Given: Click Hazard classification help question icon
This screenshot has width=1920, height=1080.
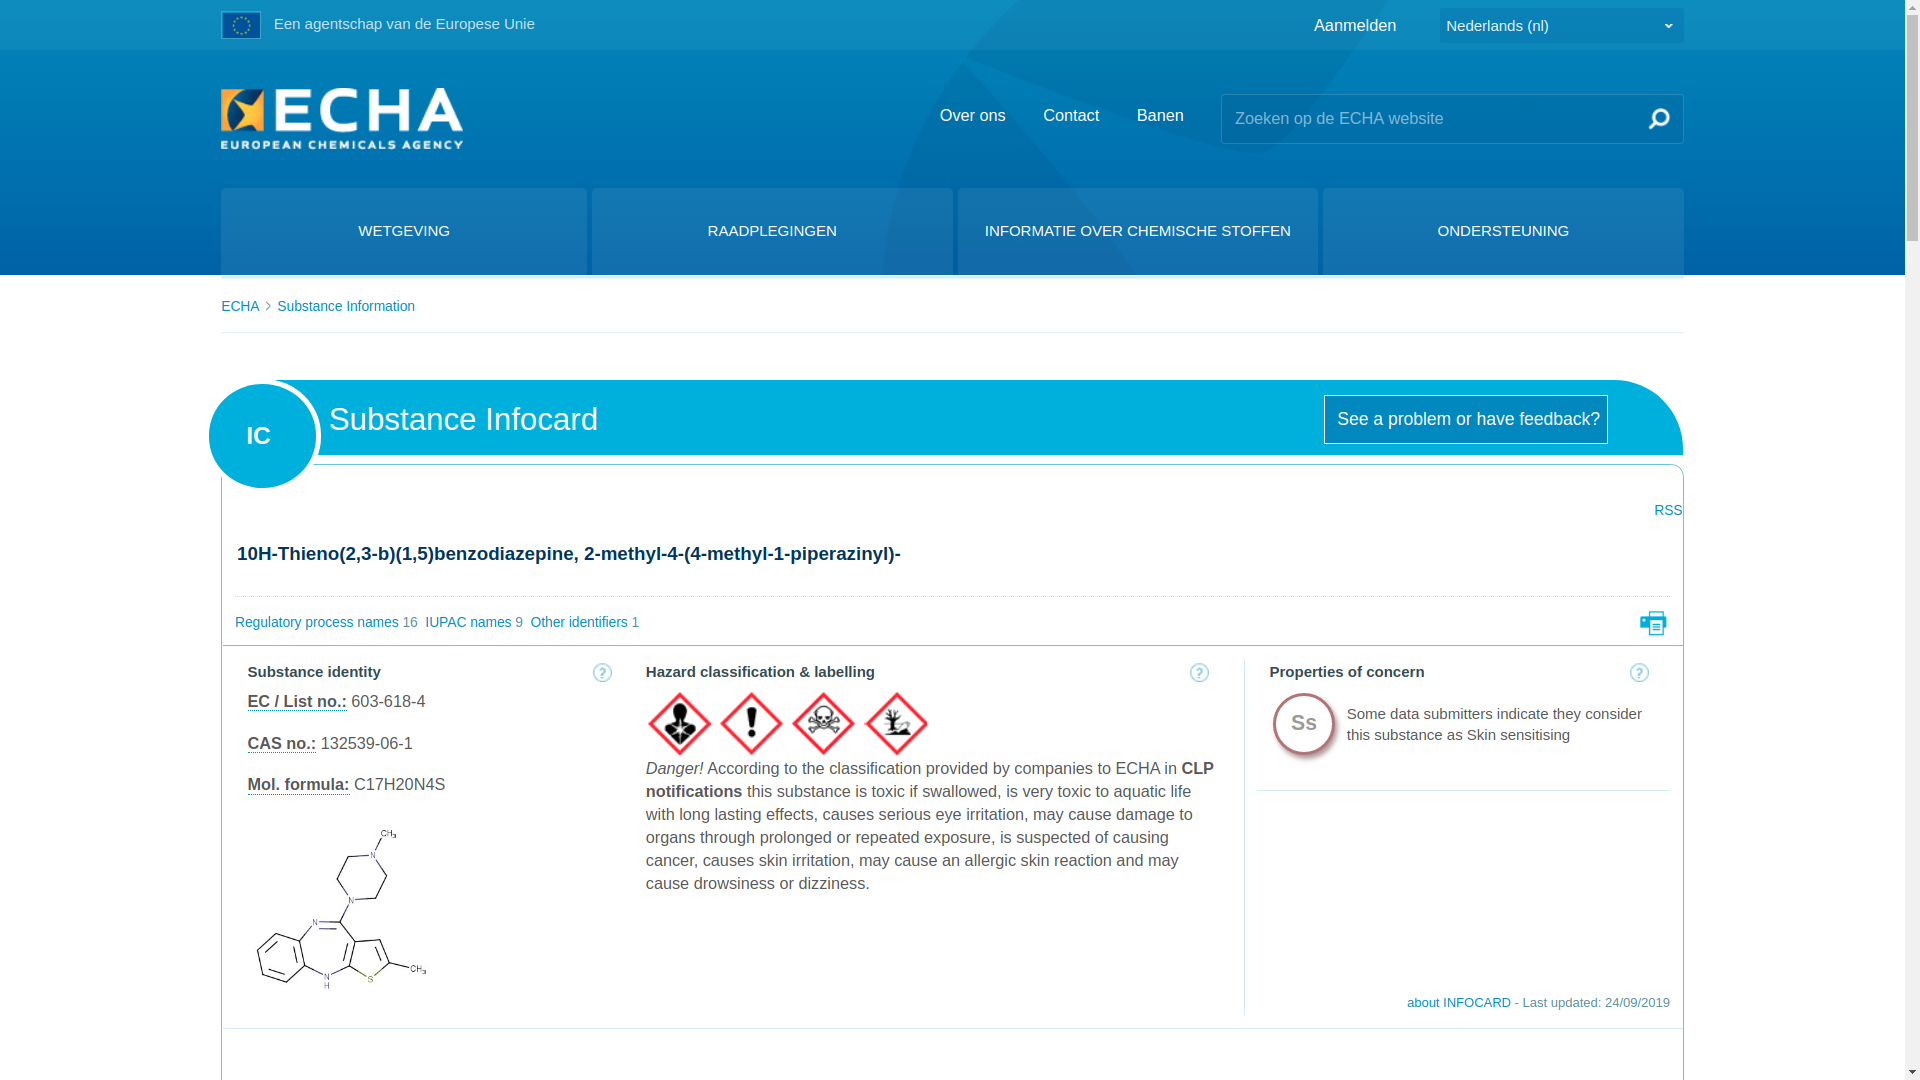Looking at the screenshot, I should coord(1199,673).
